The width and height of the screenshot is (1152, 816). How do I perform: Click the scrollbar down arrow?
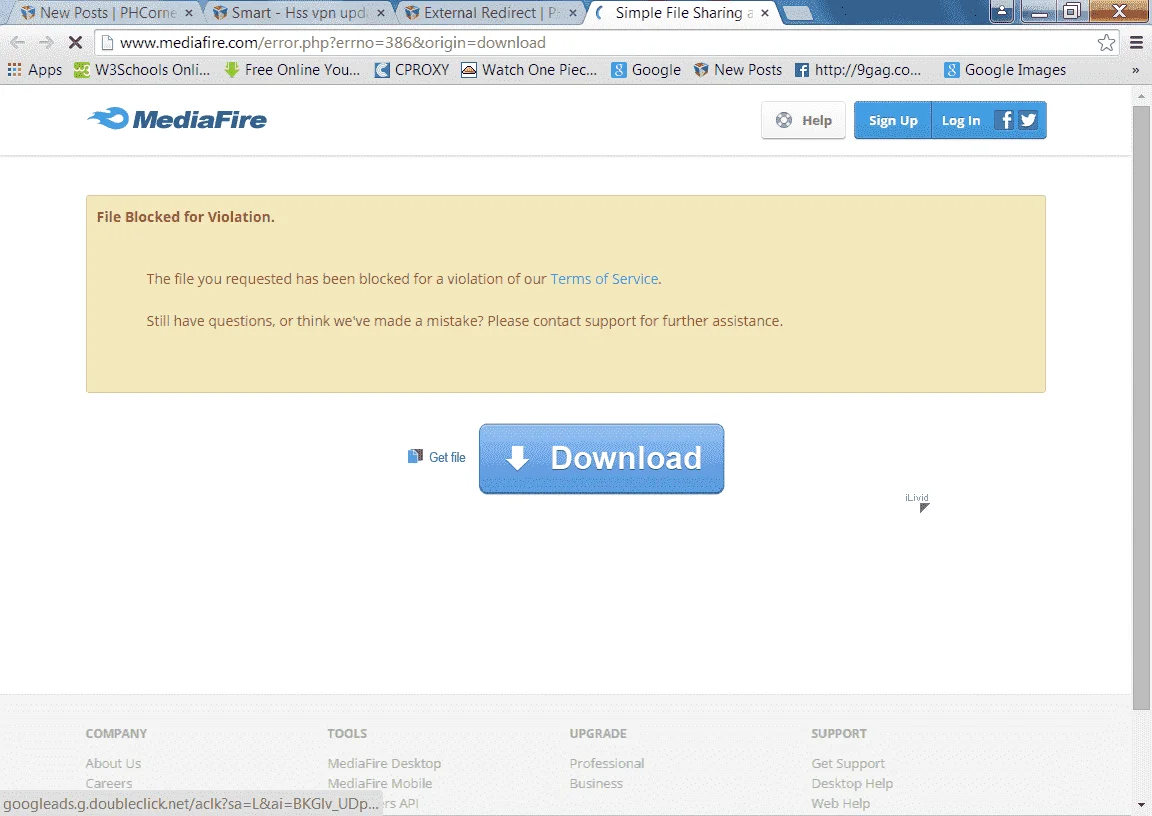point(1141,805)
